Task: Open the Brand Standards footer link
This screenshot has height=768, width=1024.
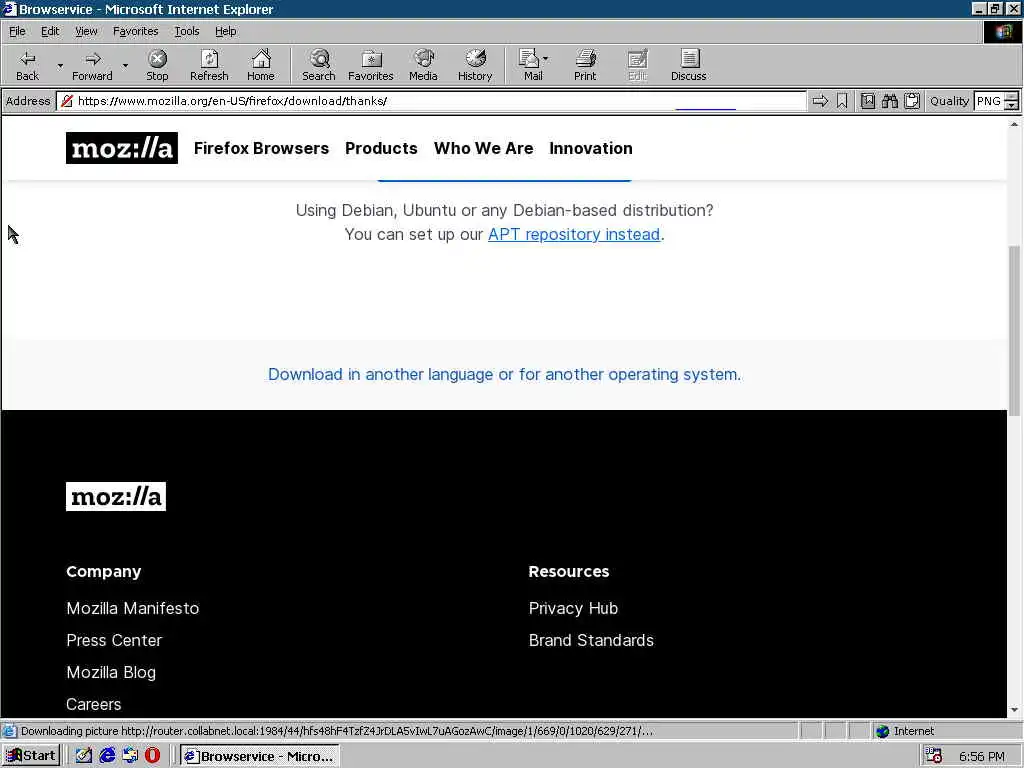Action: 591,640
